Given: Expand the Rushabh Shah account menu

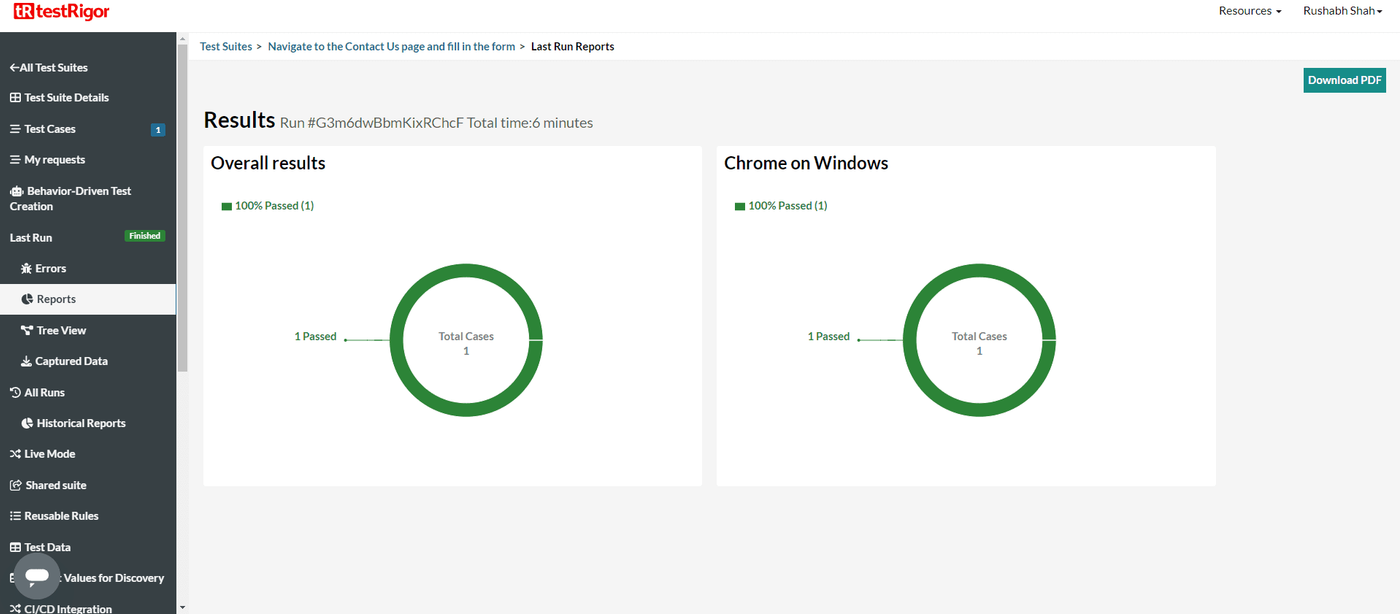Looking at the screenshot, I should [x=1343, y=11].
